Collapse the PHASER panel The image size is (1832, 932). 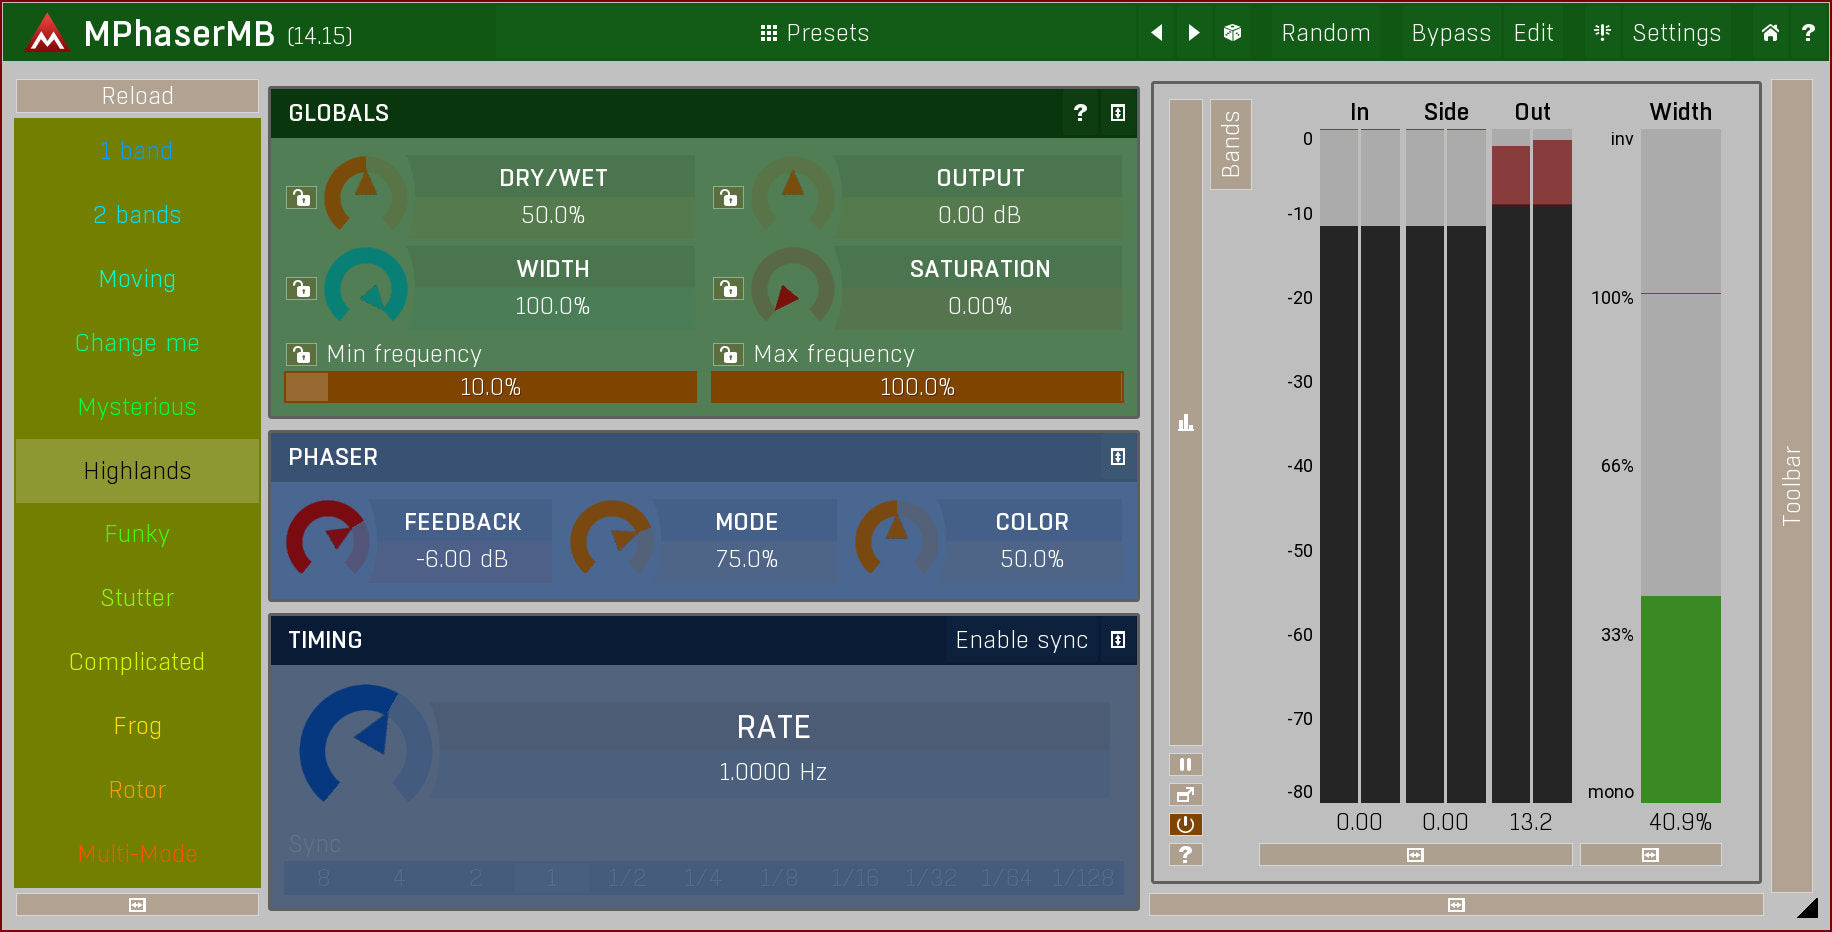click(x=1118, y=457)
